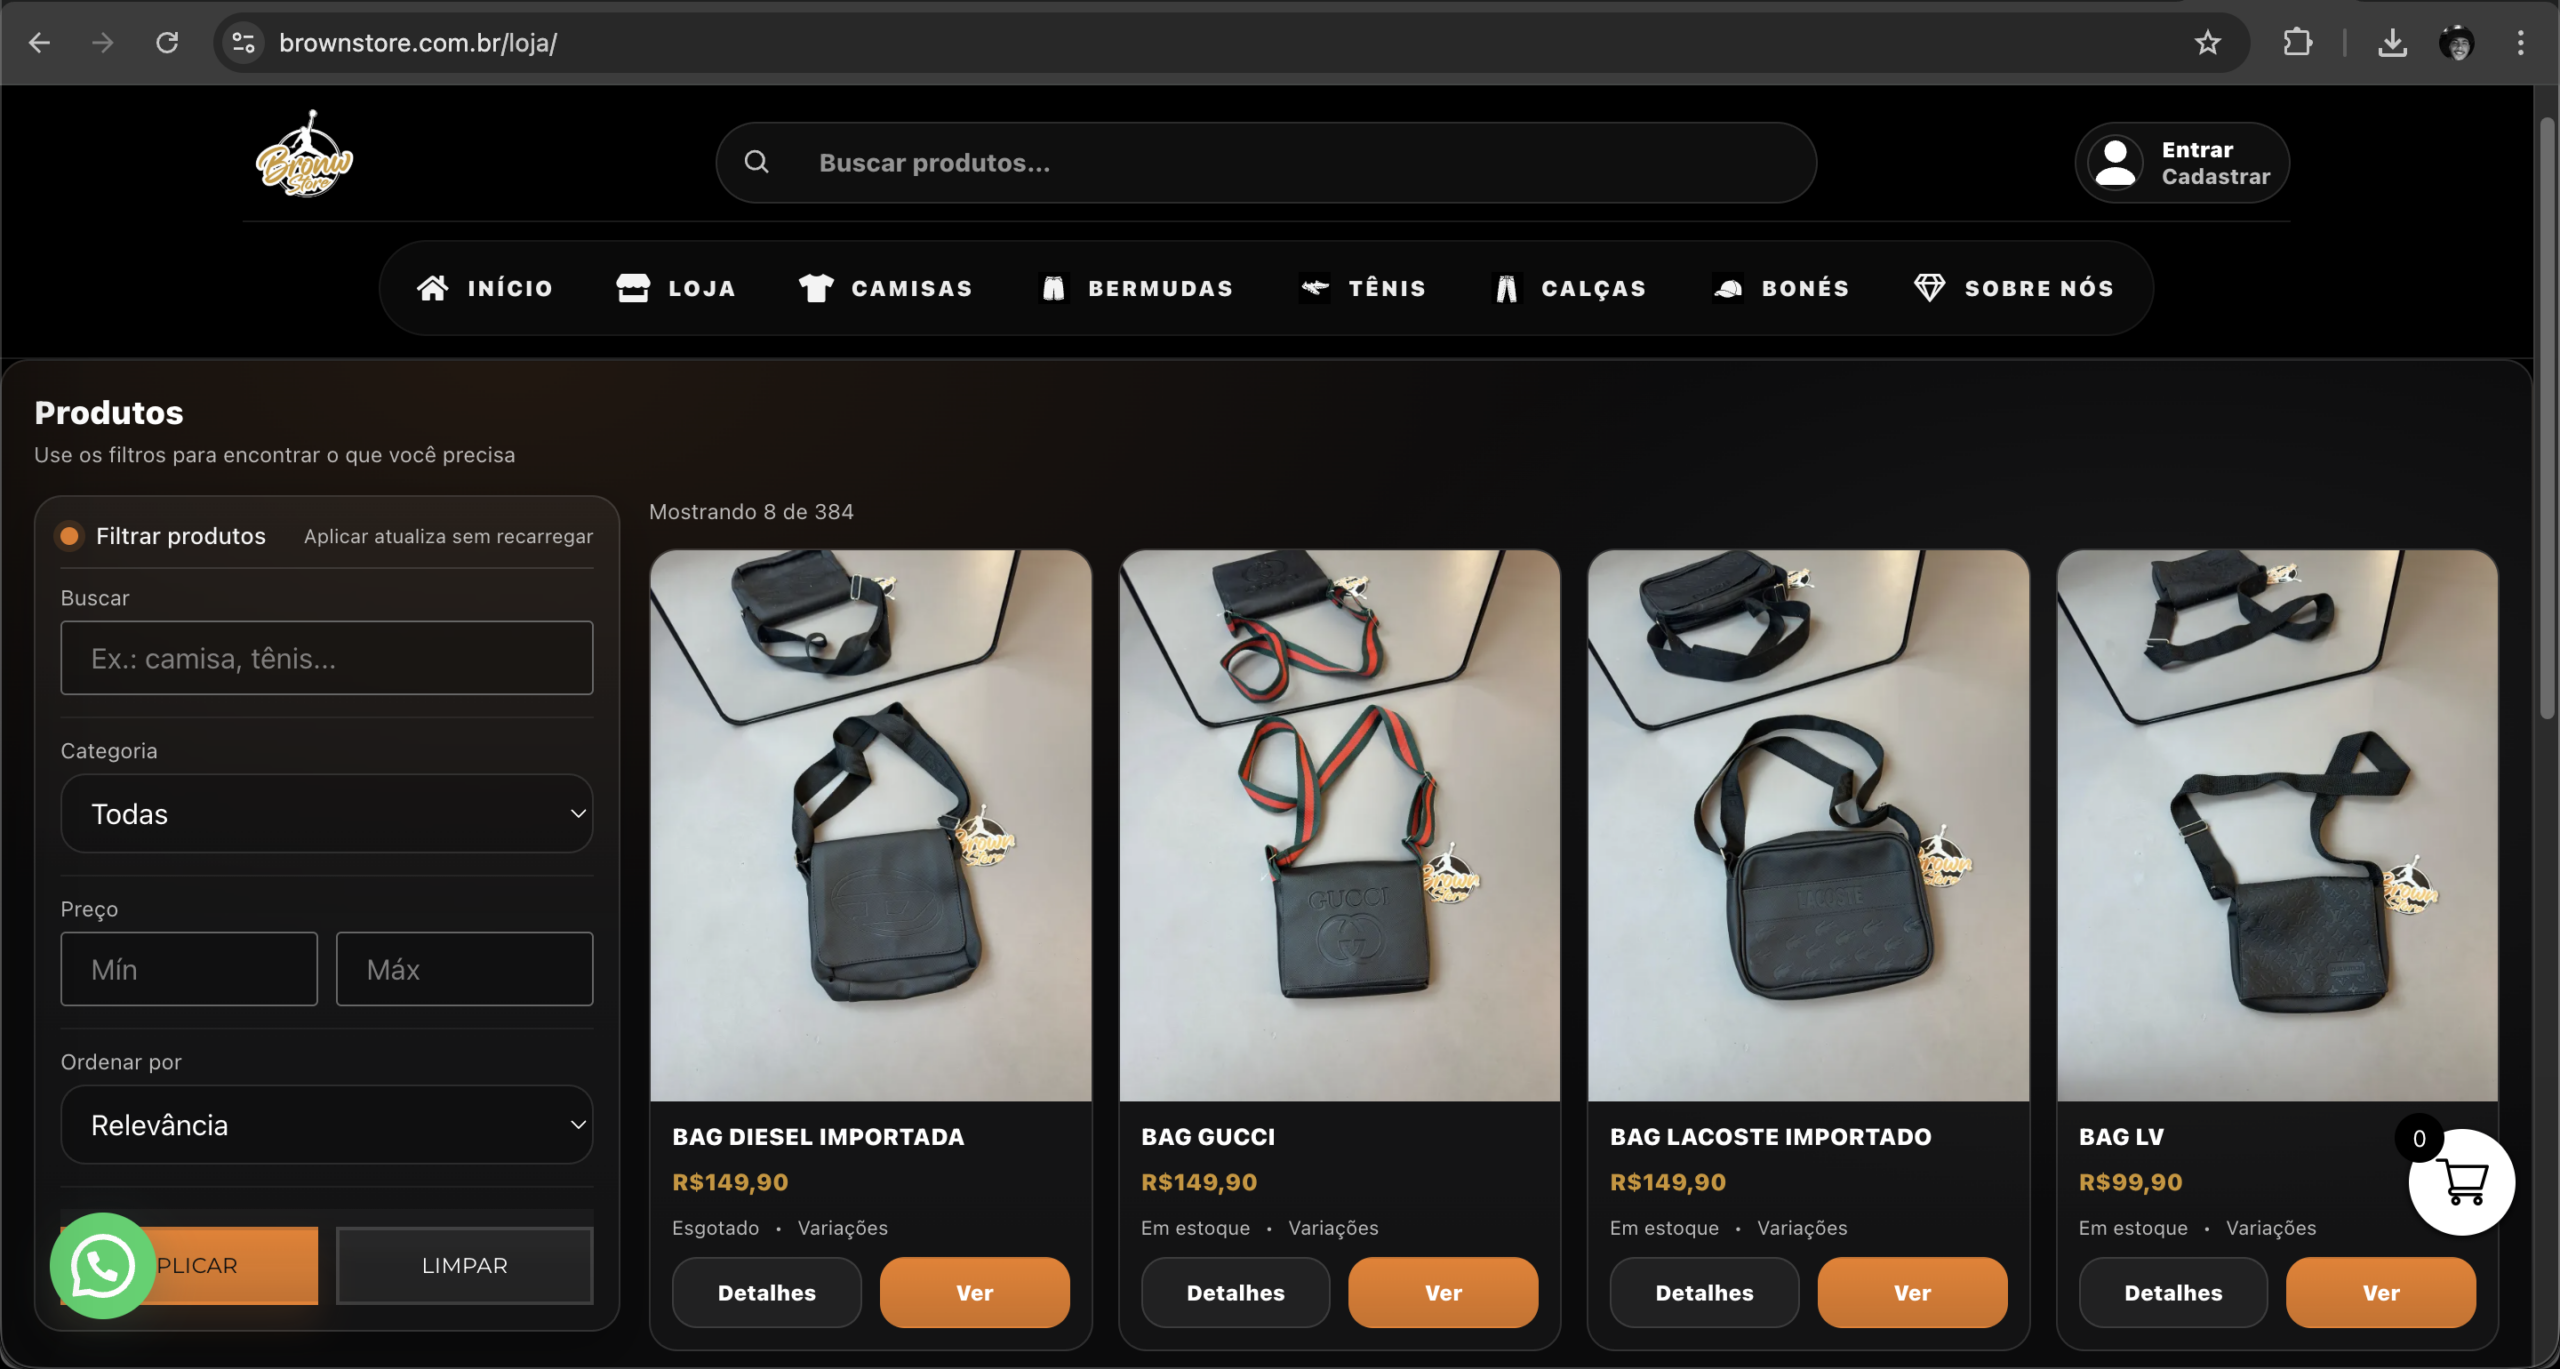2560x1369 pixels.
Task: Click the page vertical scrollbar
Action: tap(2546, 418)
